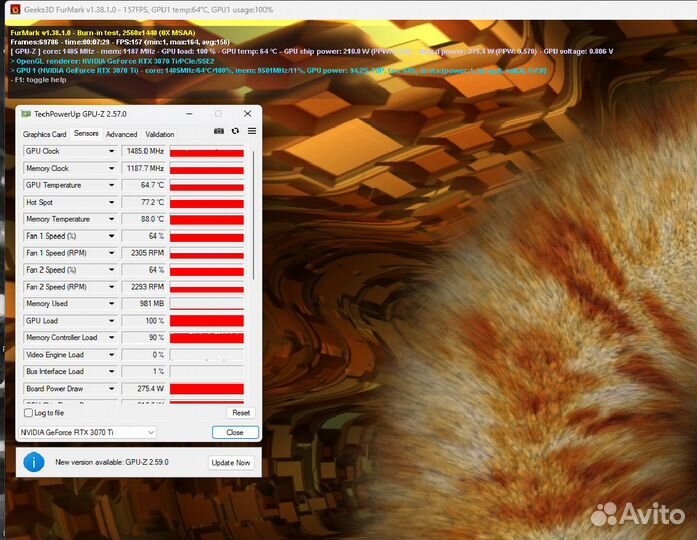Click the Memory Used value 981 MB

tap(144, 304)
